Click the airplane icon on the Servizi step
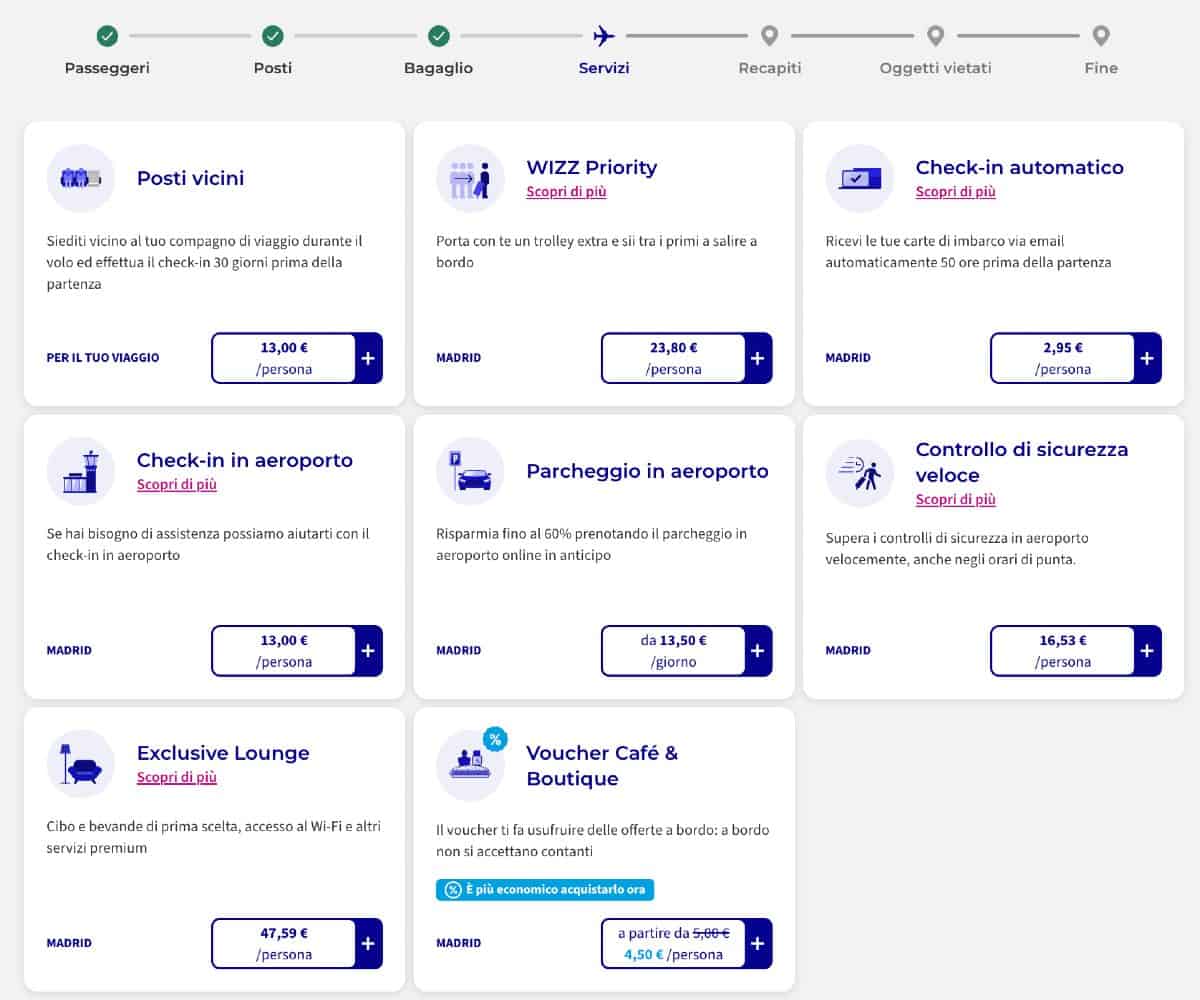Screen dimensions: 1200x1000 point(603,36)
